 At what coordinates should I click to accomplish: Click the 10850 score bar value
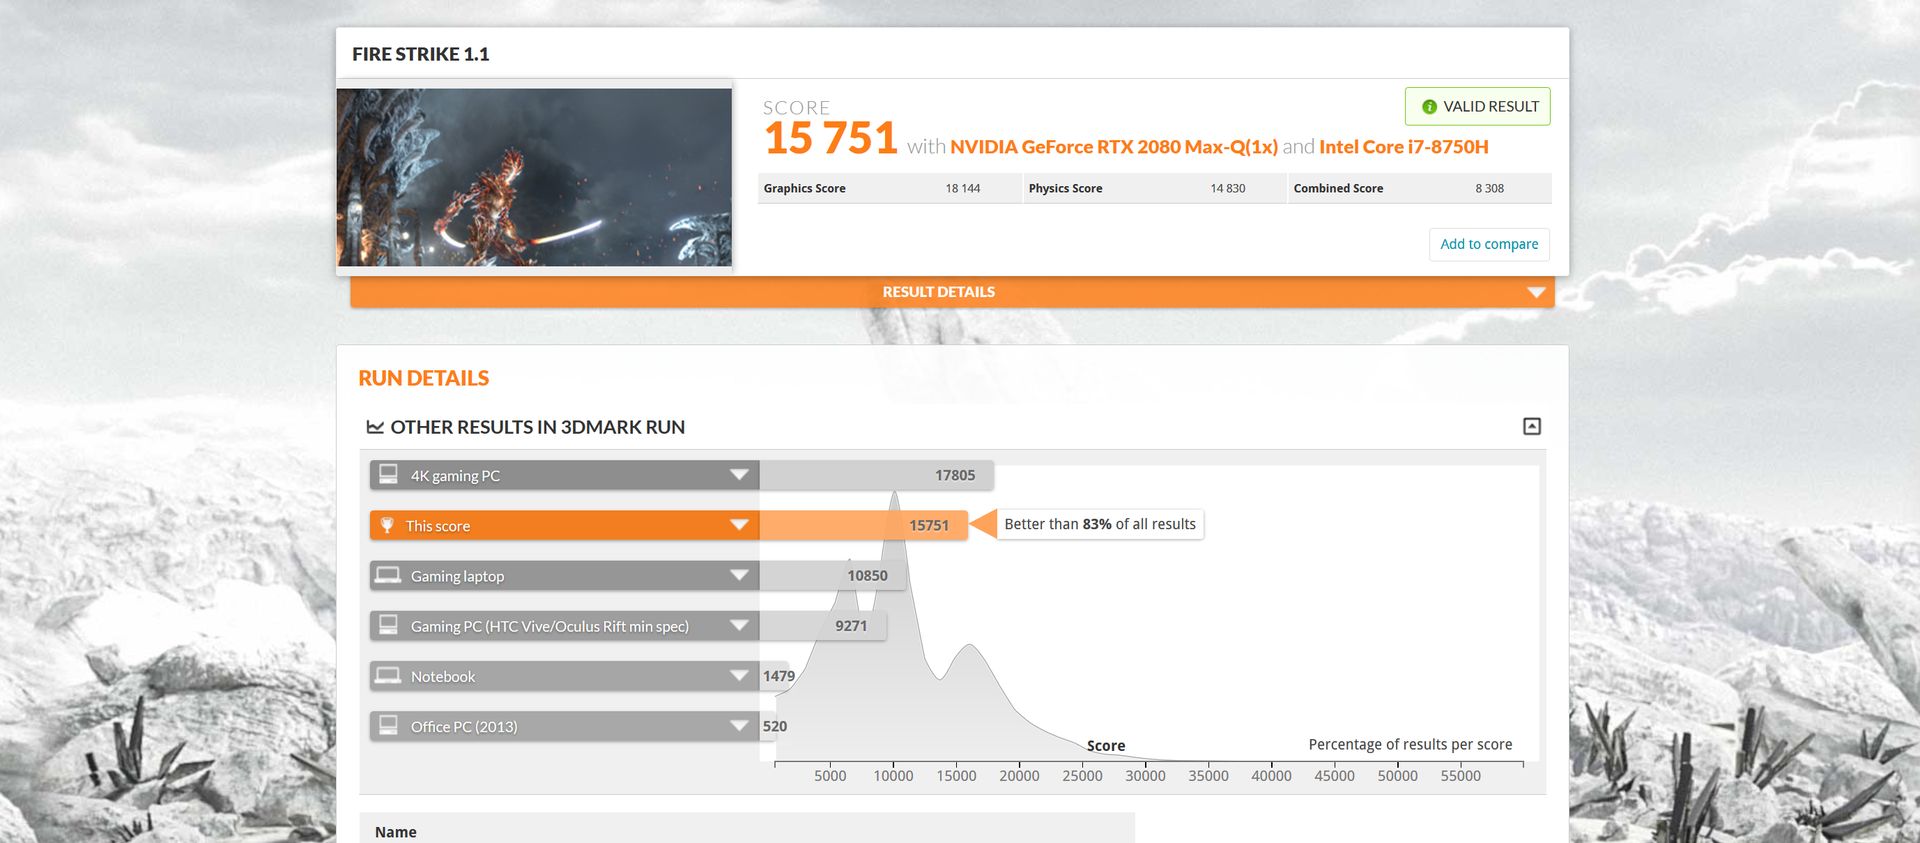[x=867, y=576]
